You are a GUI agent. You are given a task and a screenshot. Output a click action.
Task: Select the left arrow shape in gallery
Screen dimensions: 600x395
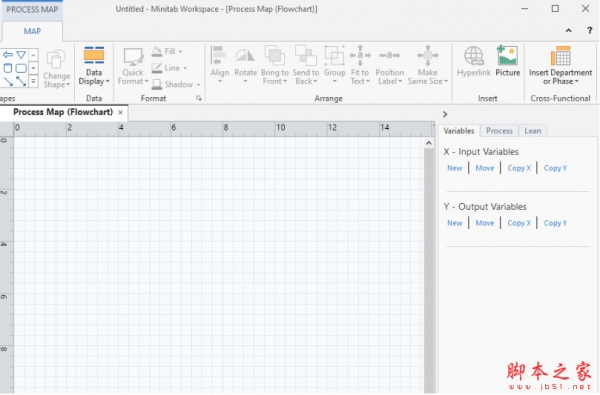click(x=8, y=55)
